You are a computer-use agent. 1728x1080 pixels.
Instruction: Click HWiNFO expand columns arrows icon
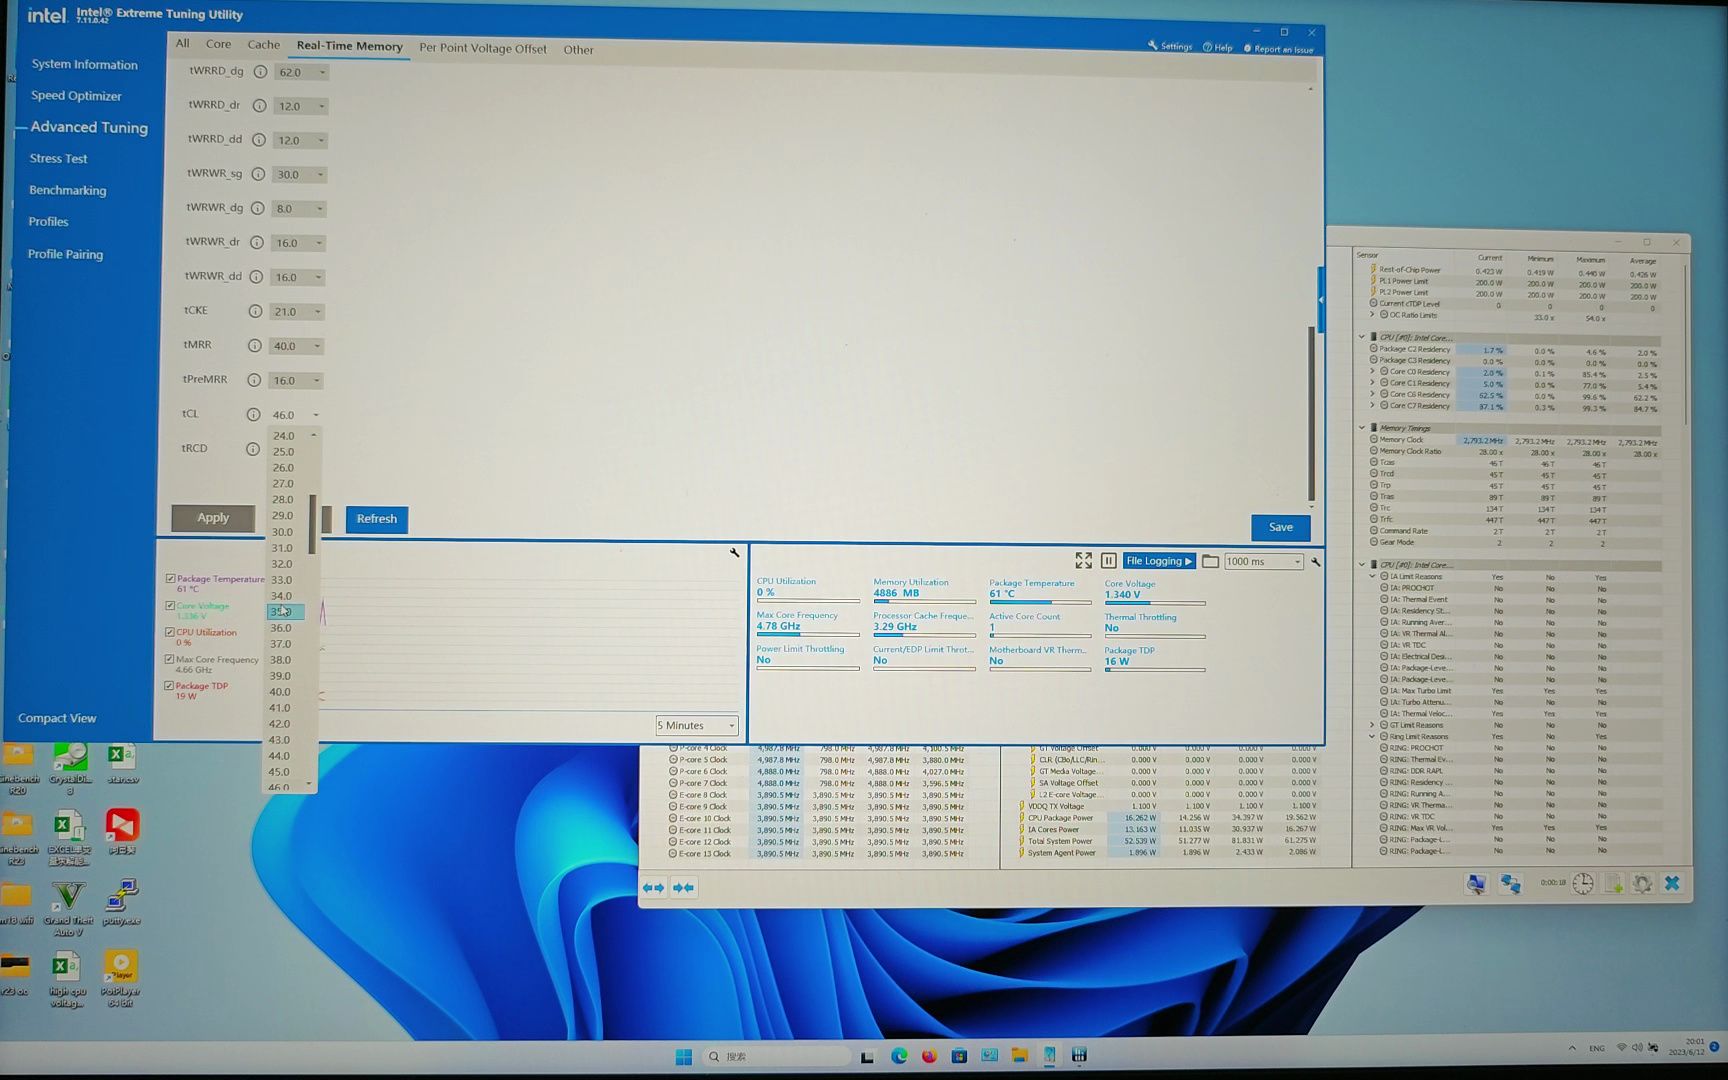653,887
